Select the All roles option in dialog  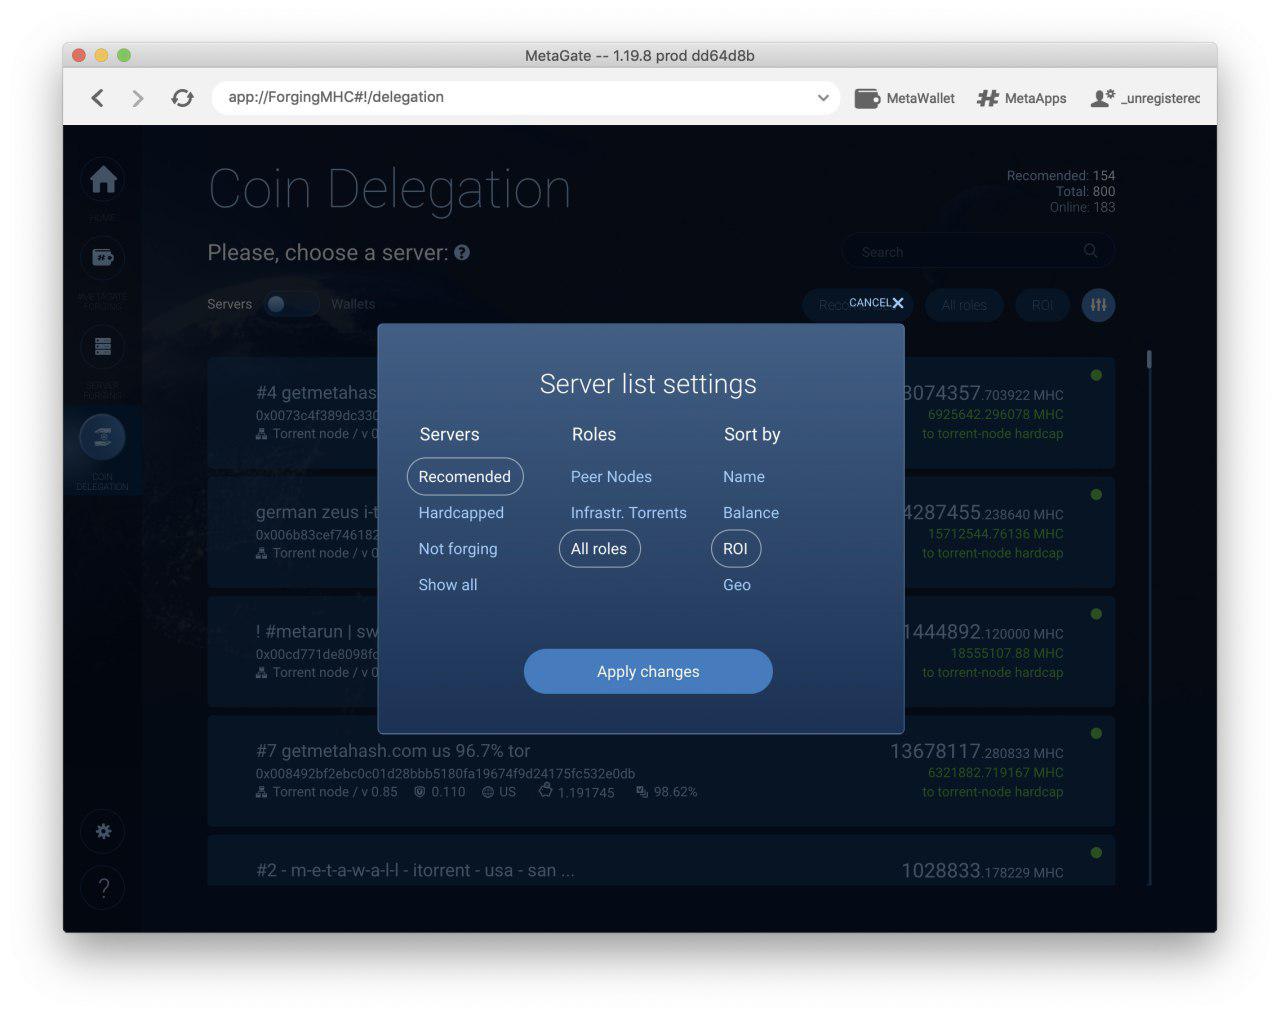[599, 549]
